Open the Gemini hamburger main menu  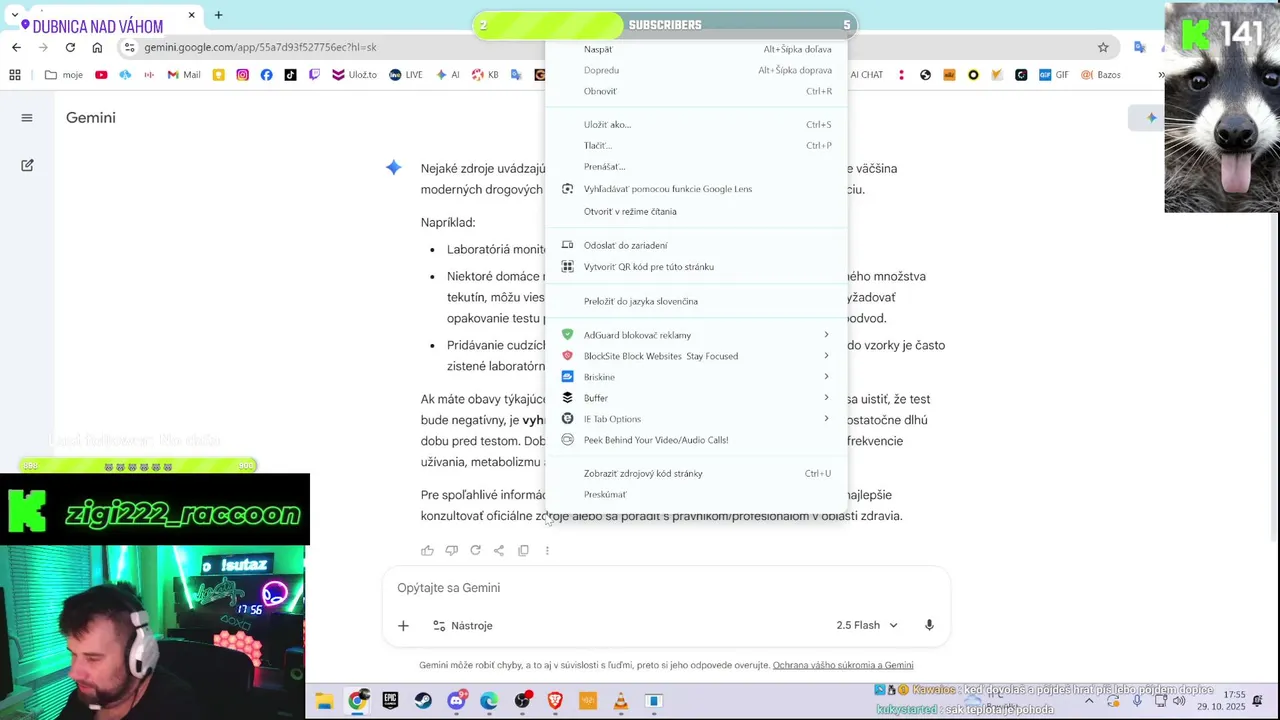(x=27, y=118)
